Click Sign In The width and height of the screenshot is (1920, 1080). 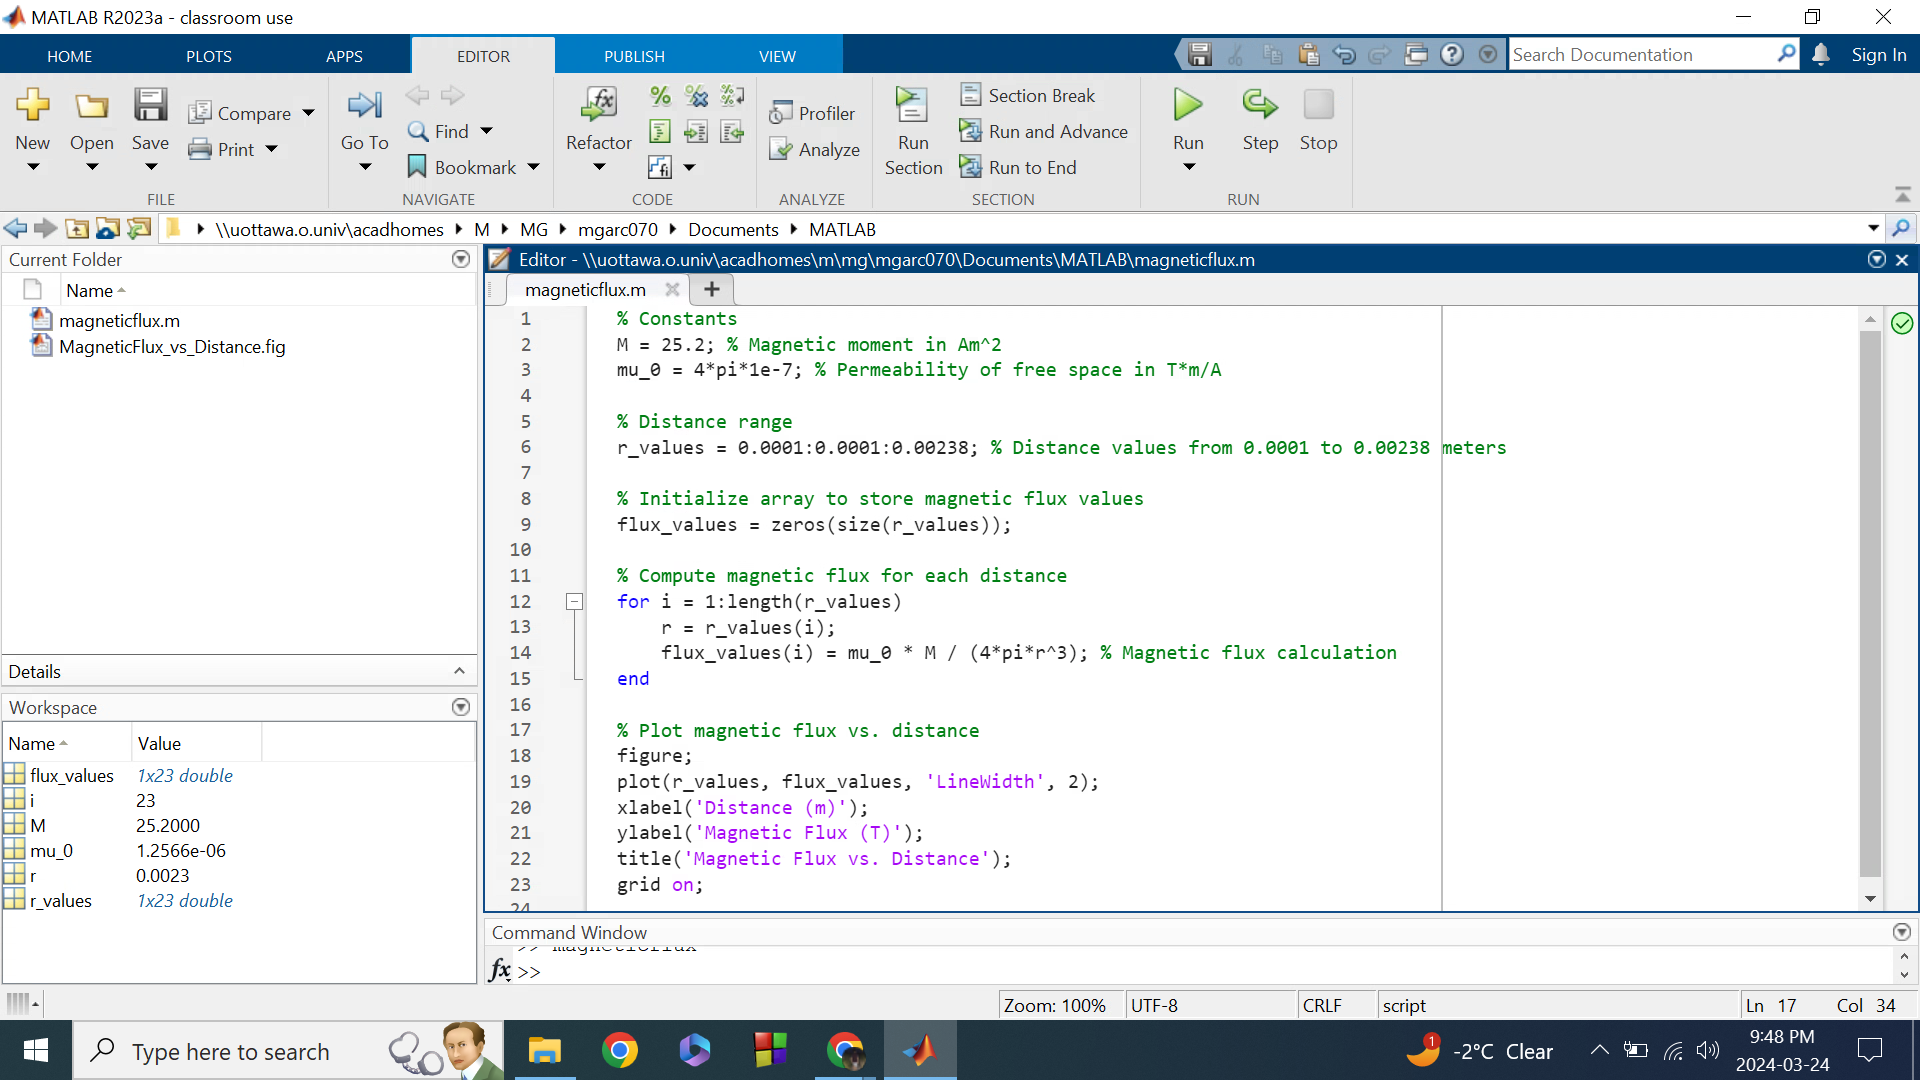point(1878,54)
